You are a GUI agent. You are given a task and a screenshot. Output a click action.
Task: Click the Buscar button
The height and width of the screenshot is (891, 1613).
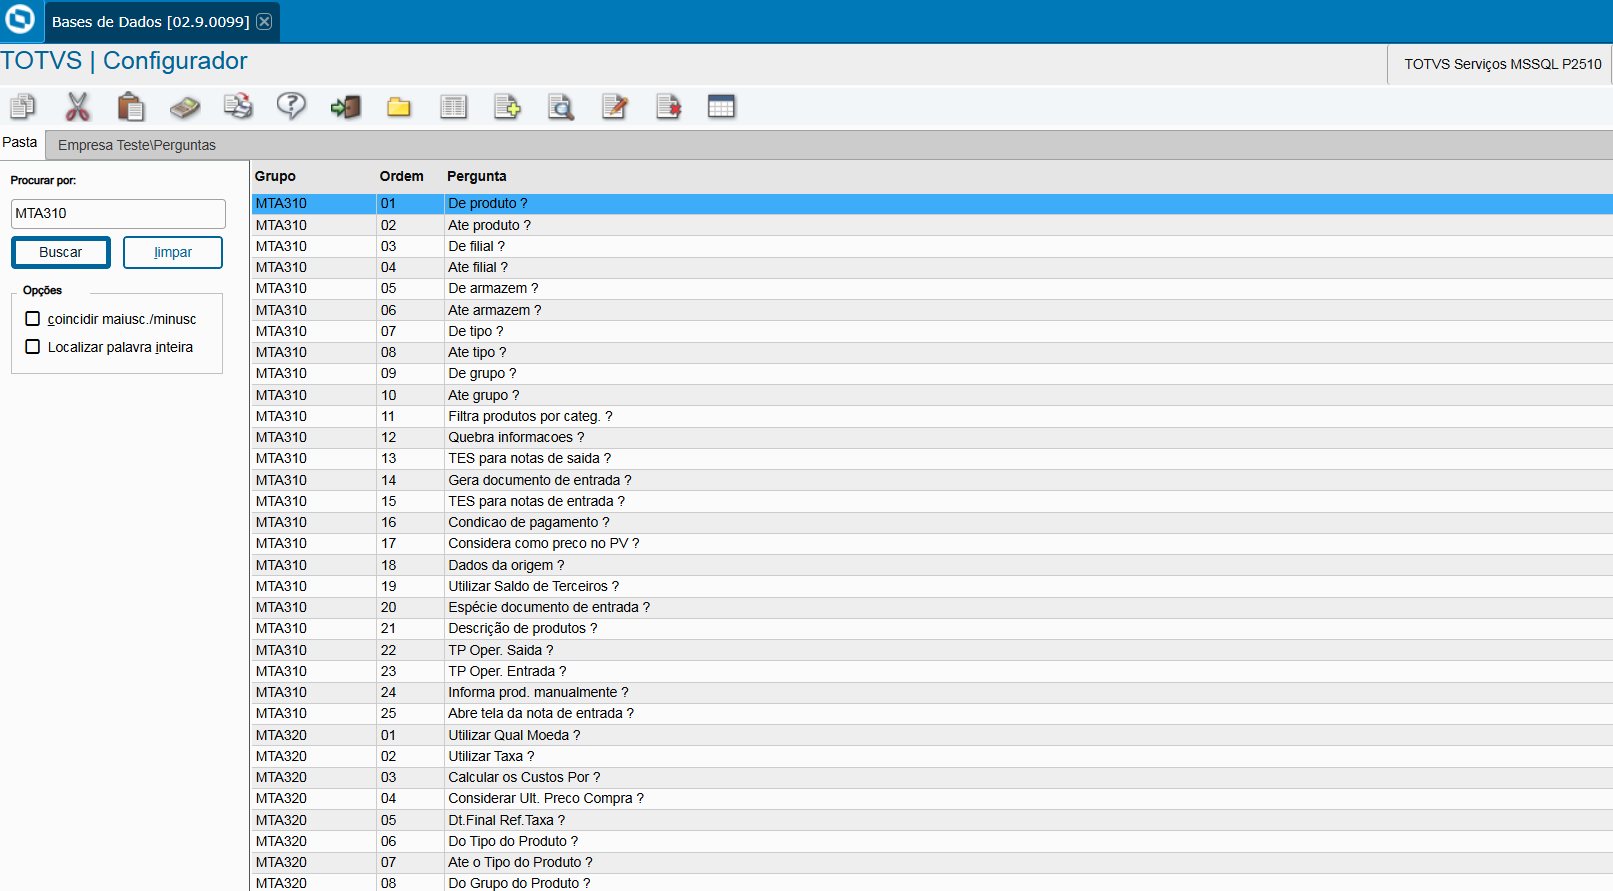coord(61,252)
